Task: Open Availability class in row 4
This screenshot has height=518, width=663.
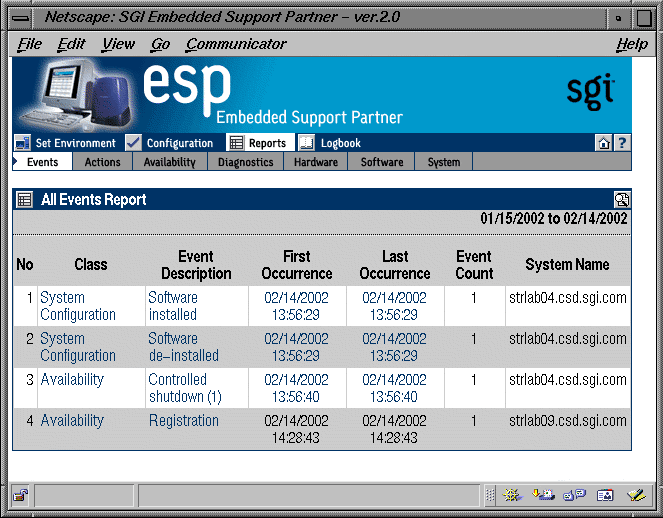Action: [x=72, y=421]
